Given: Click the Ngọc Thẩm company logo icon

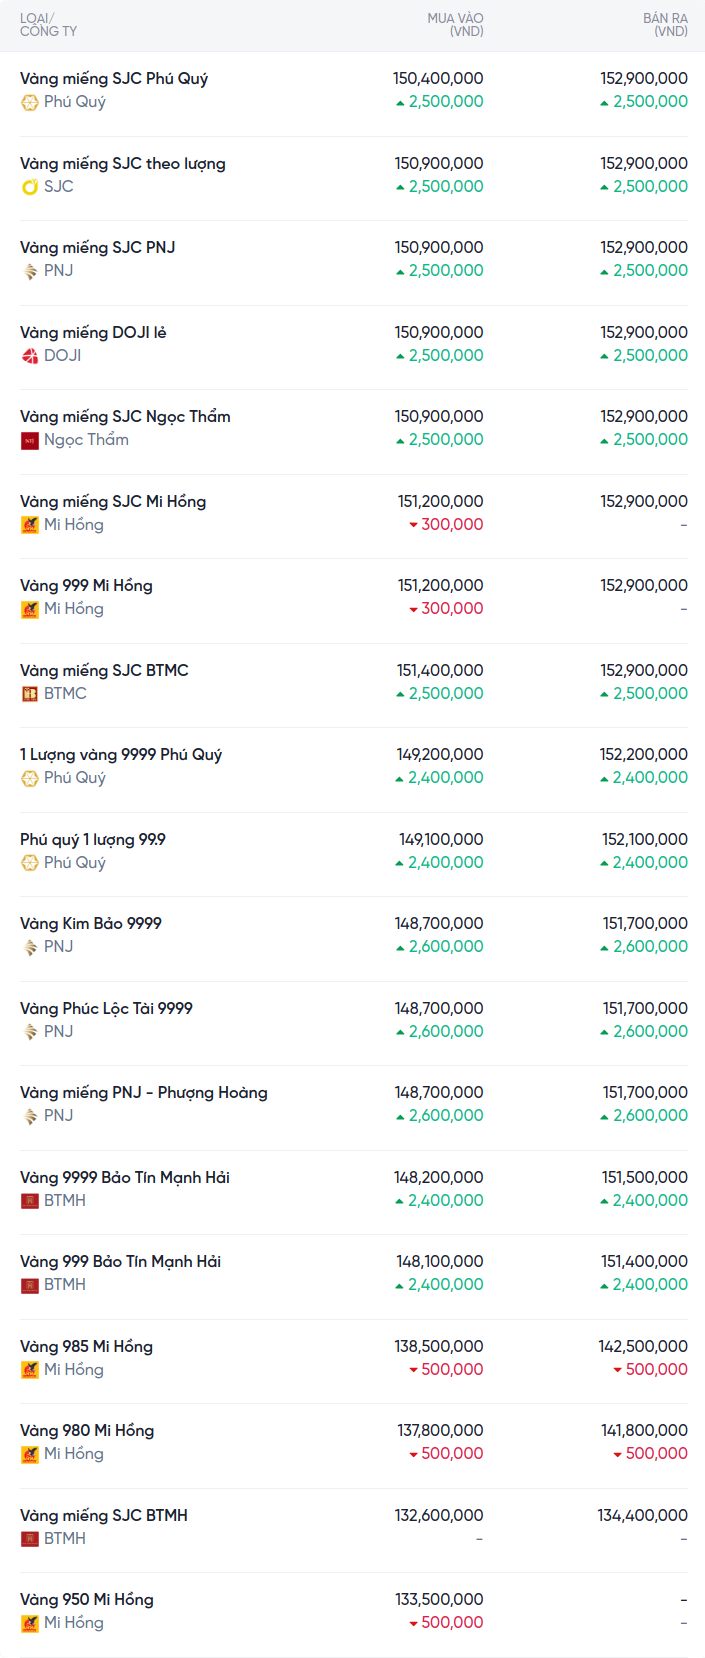Looking at the screenshot, I should tap(30, 440).
